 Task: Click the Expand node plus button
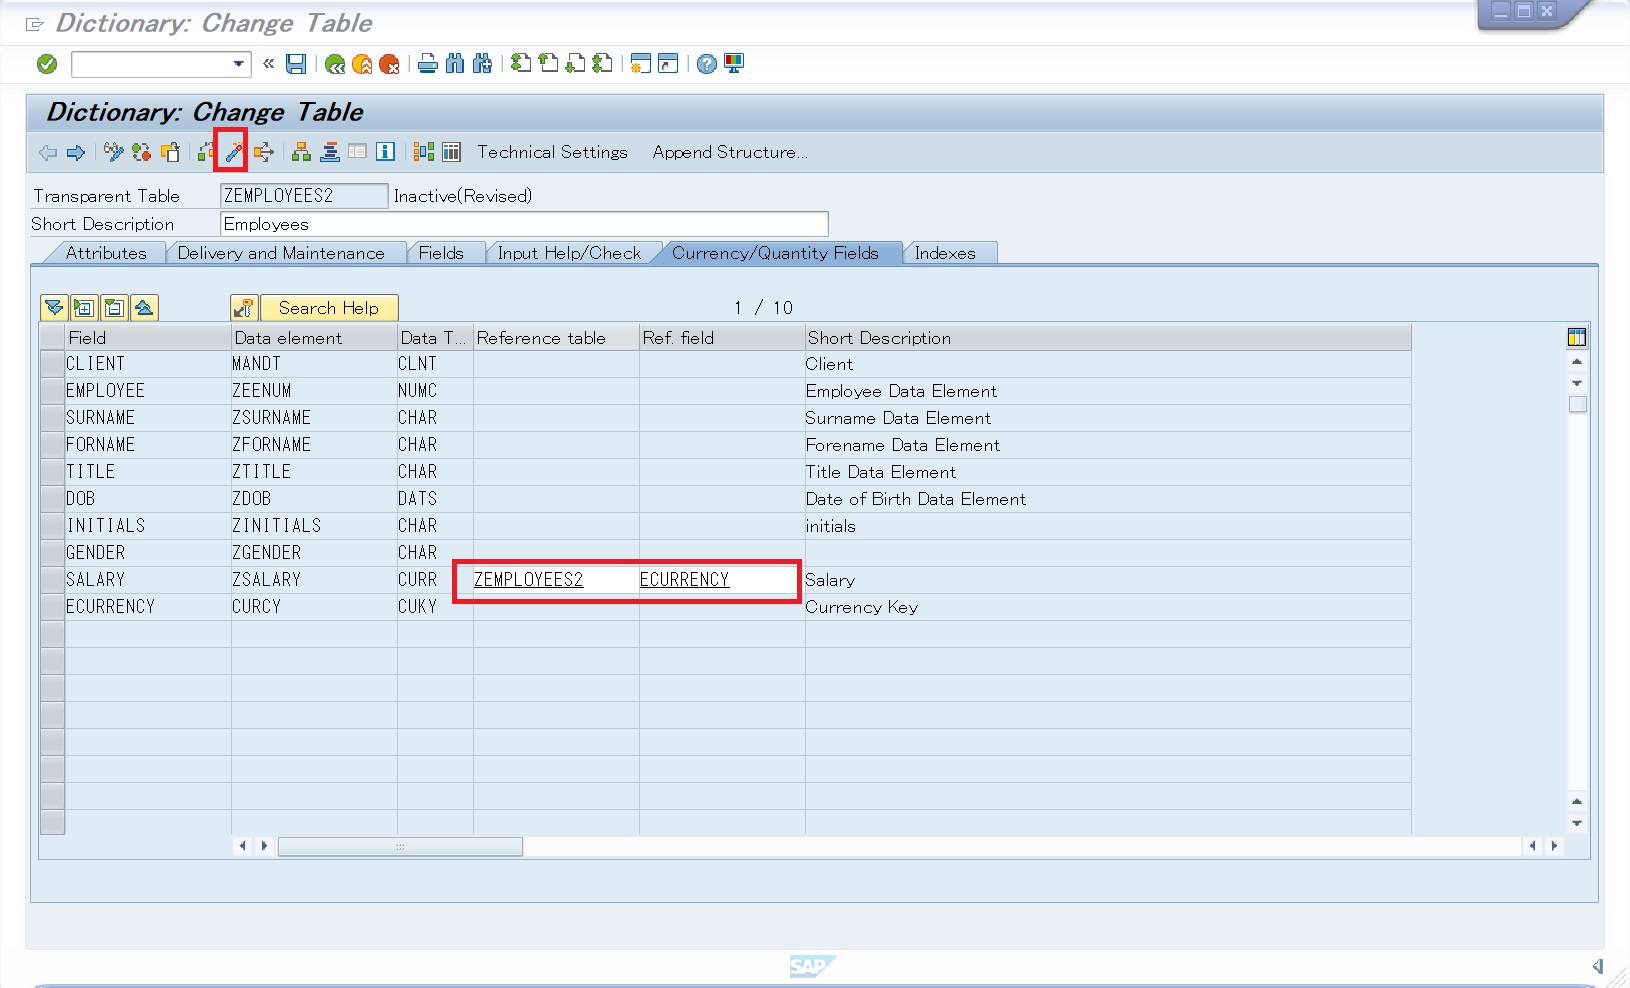[x=84, y=308]
